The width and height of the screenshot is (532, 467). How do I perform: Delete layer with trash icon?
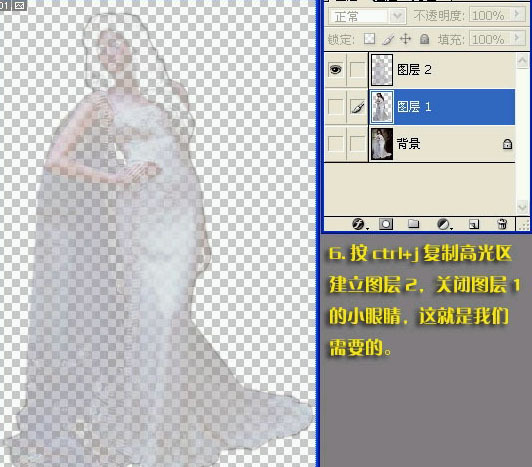tap(502, 224)
